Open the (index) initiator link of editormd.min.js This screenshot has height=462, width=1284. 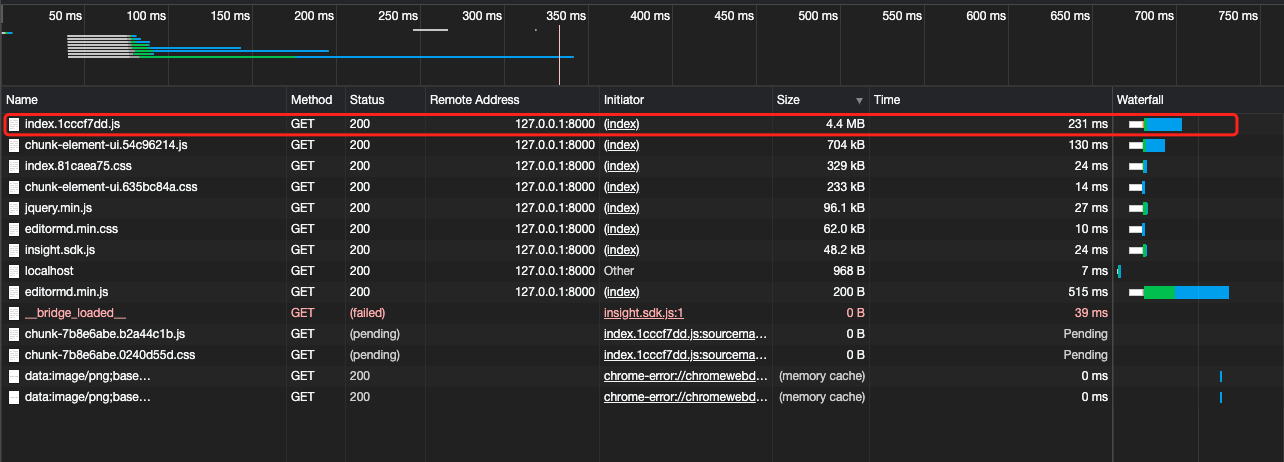tap(621, 292)
